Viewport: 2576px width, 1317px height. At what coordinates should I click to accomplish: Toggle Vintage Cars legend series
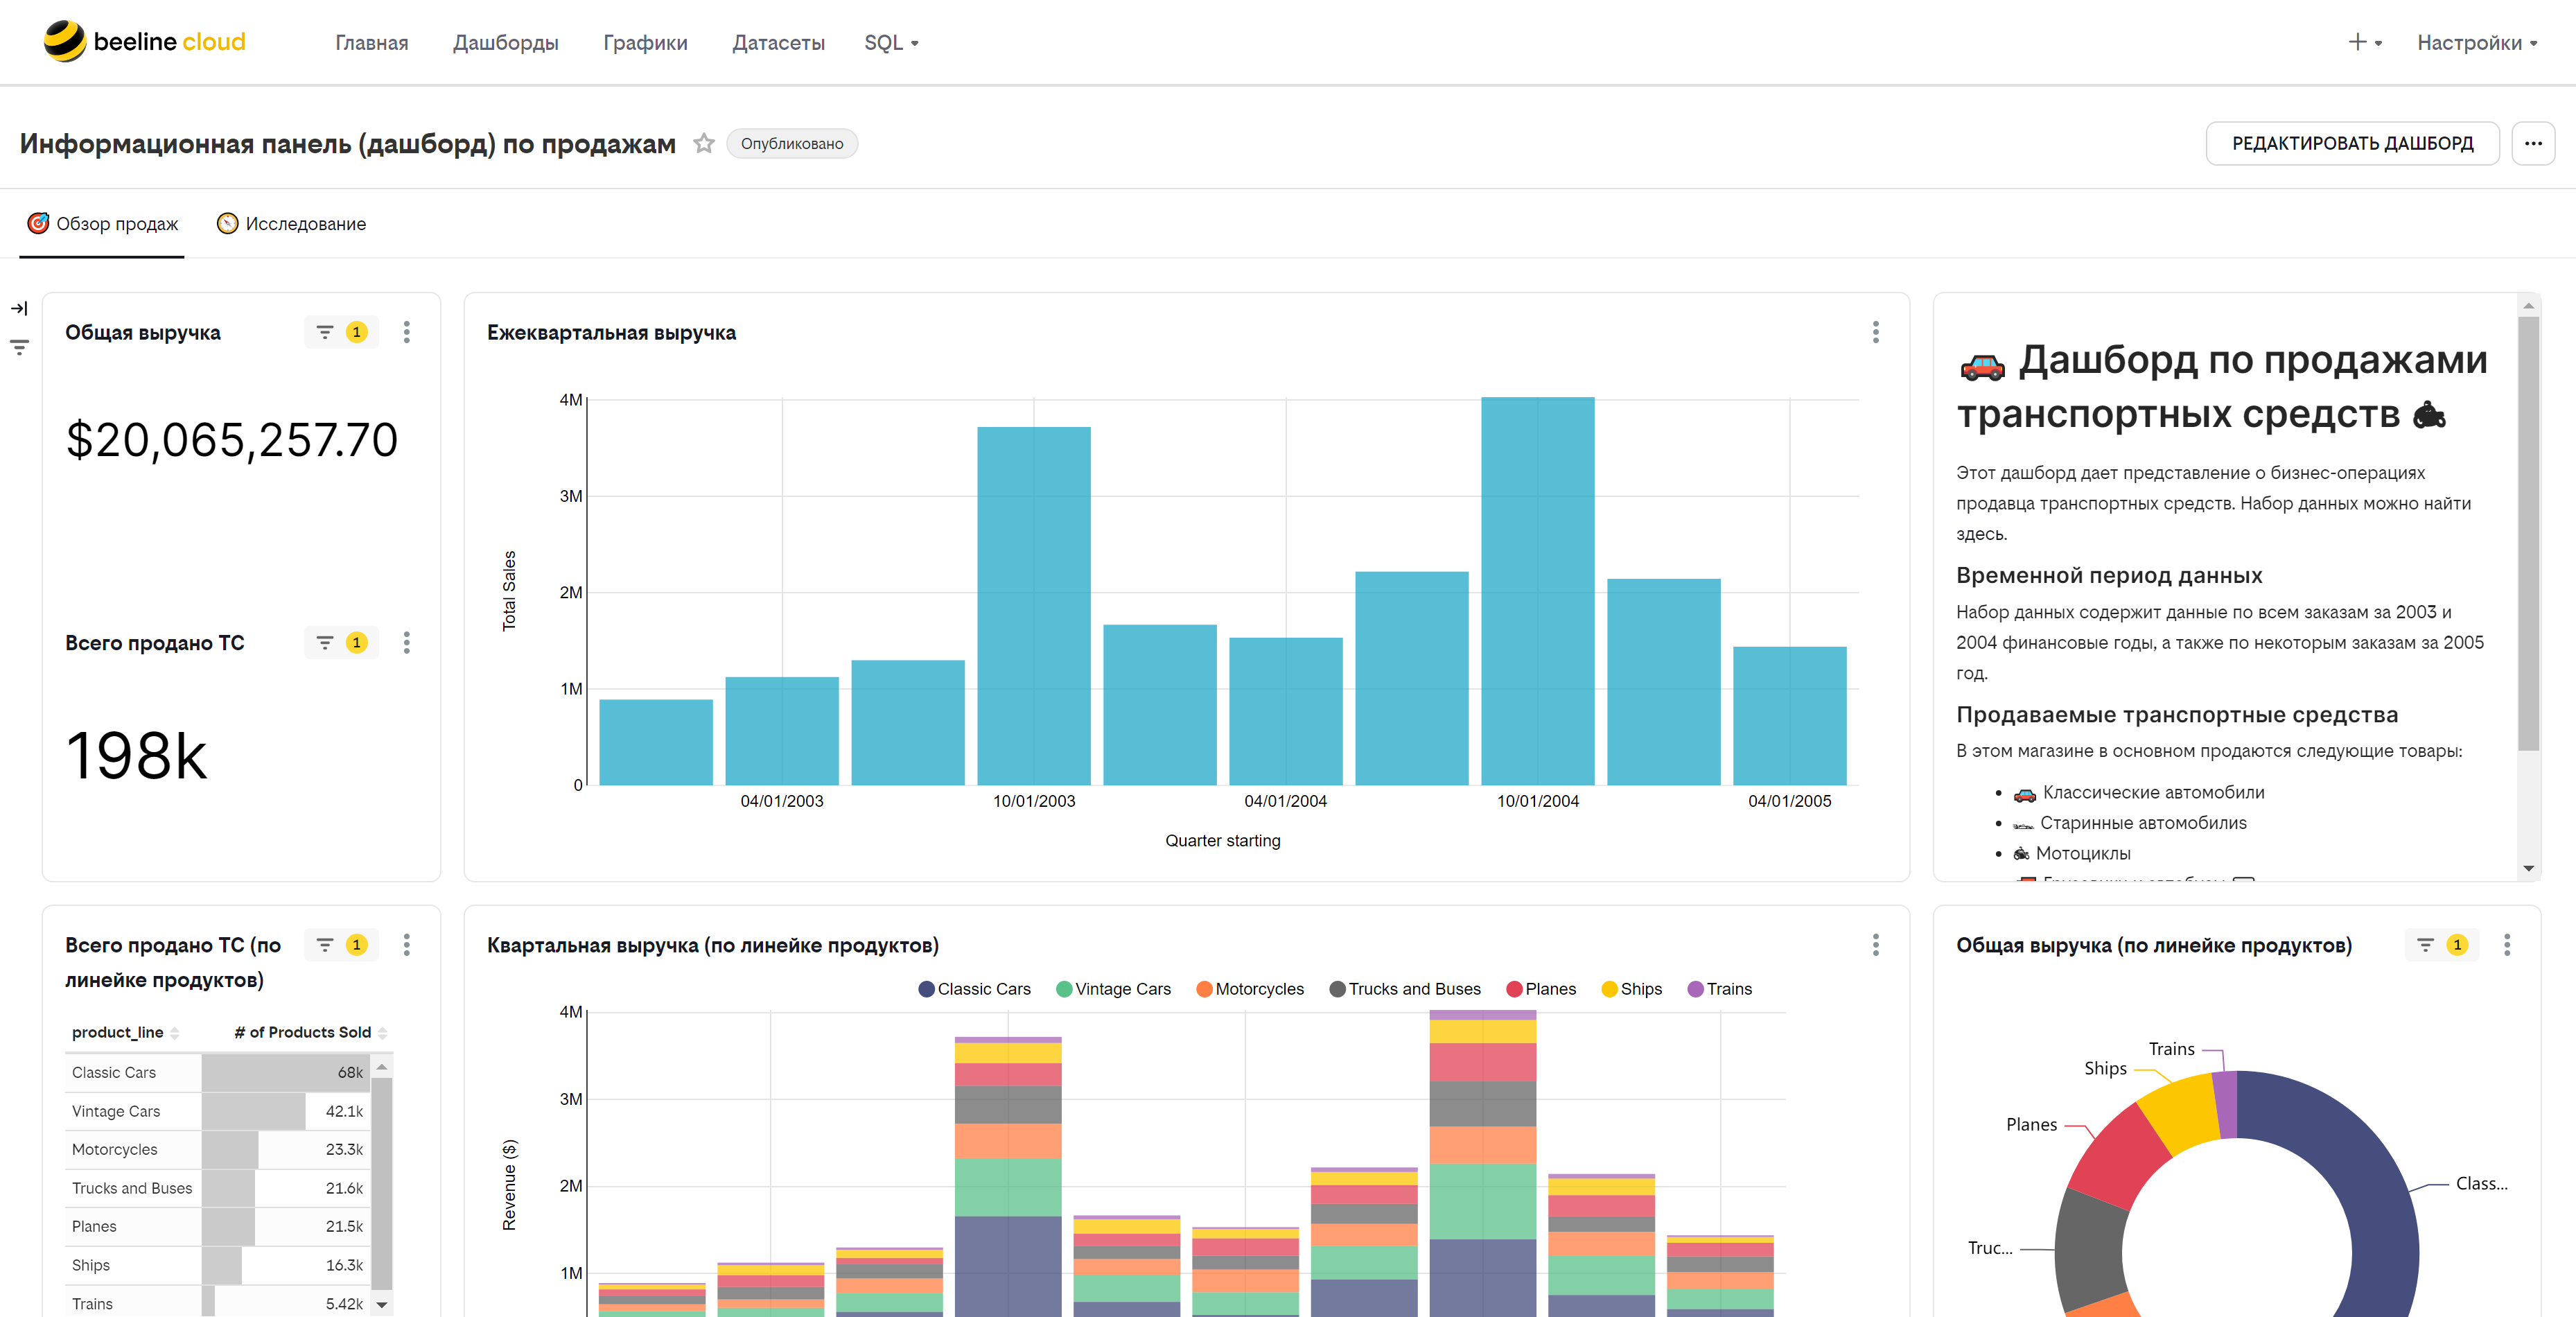(x=1113, y=989)
